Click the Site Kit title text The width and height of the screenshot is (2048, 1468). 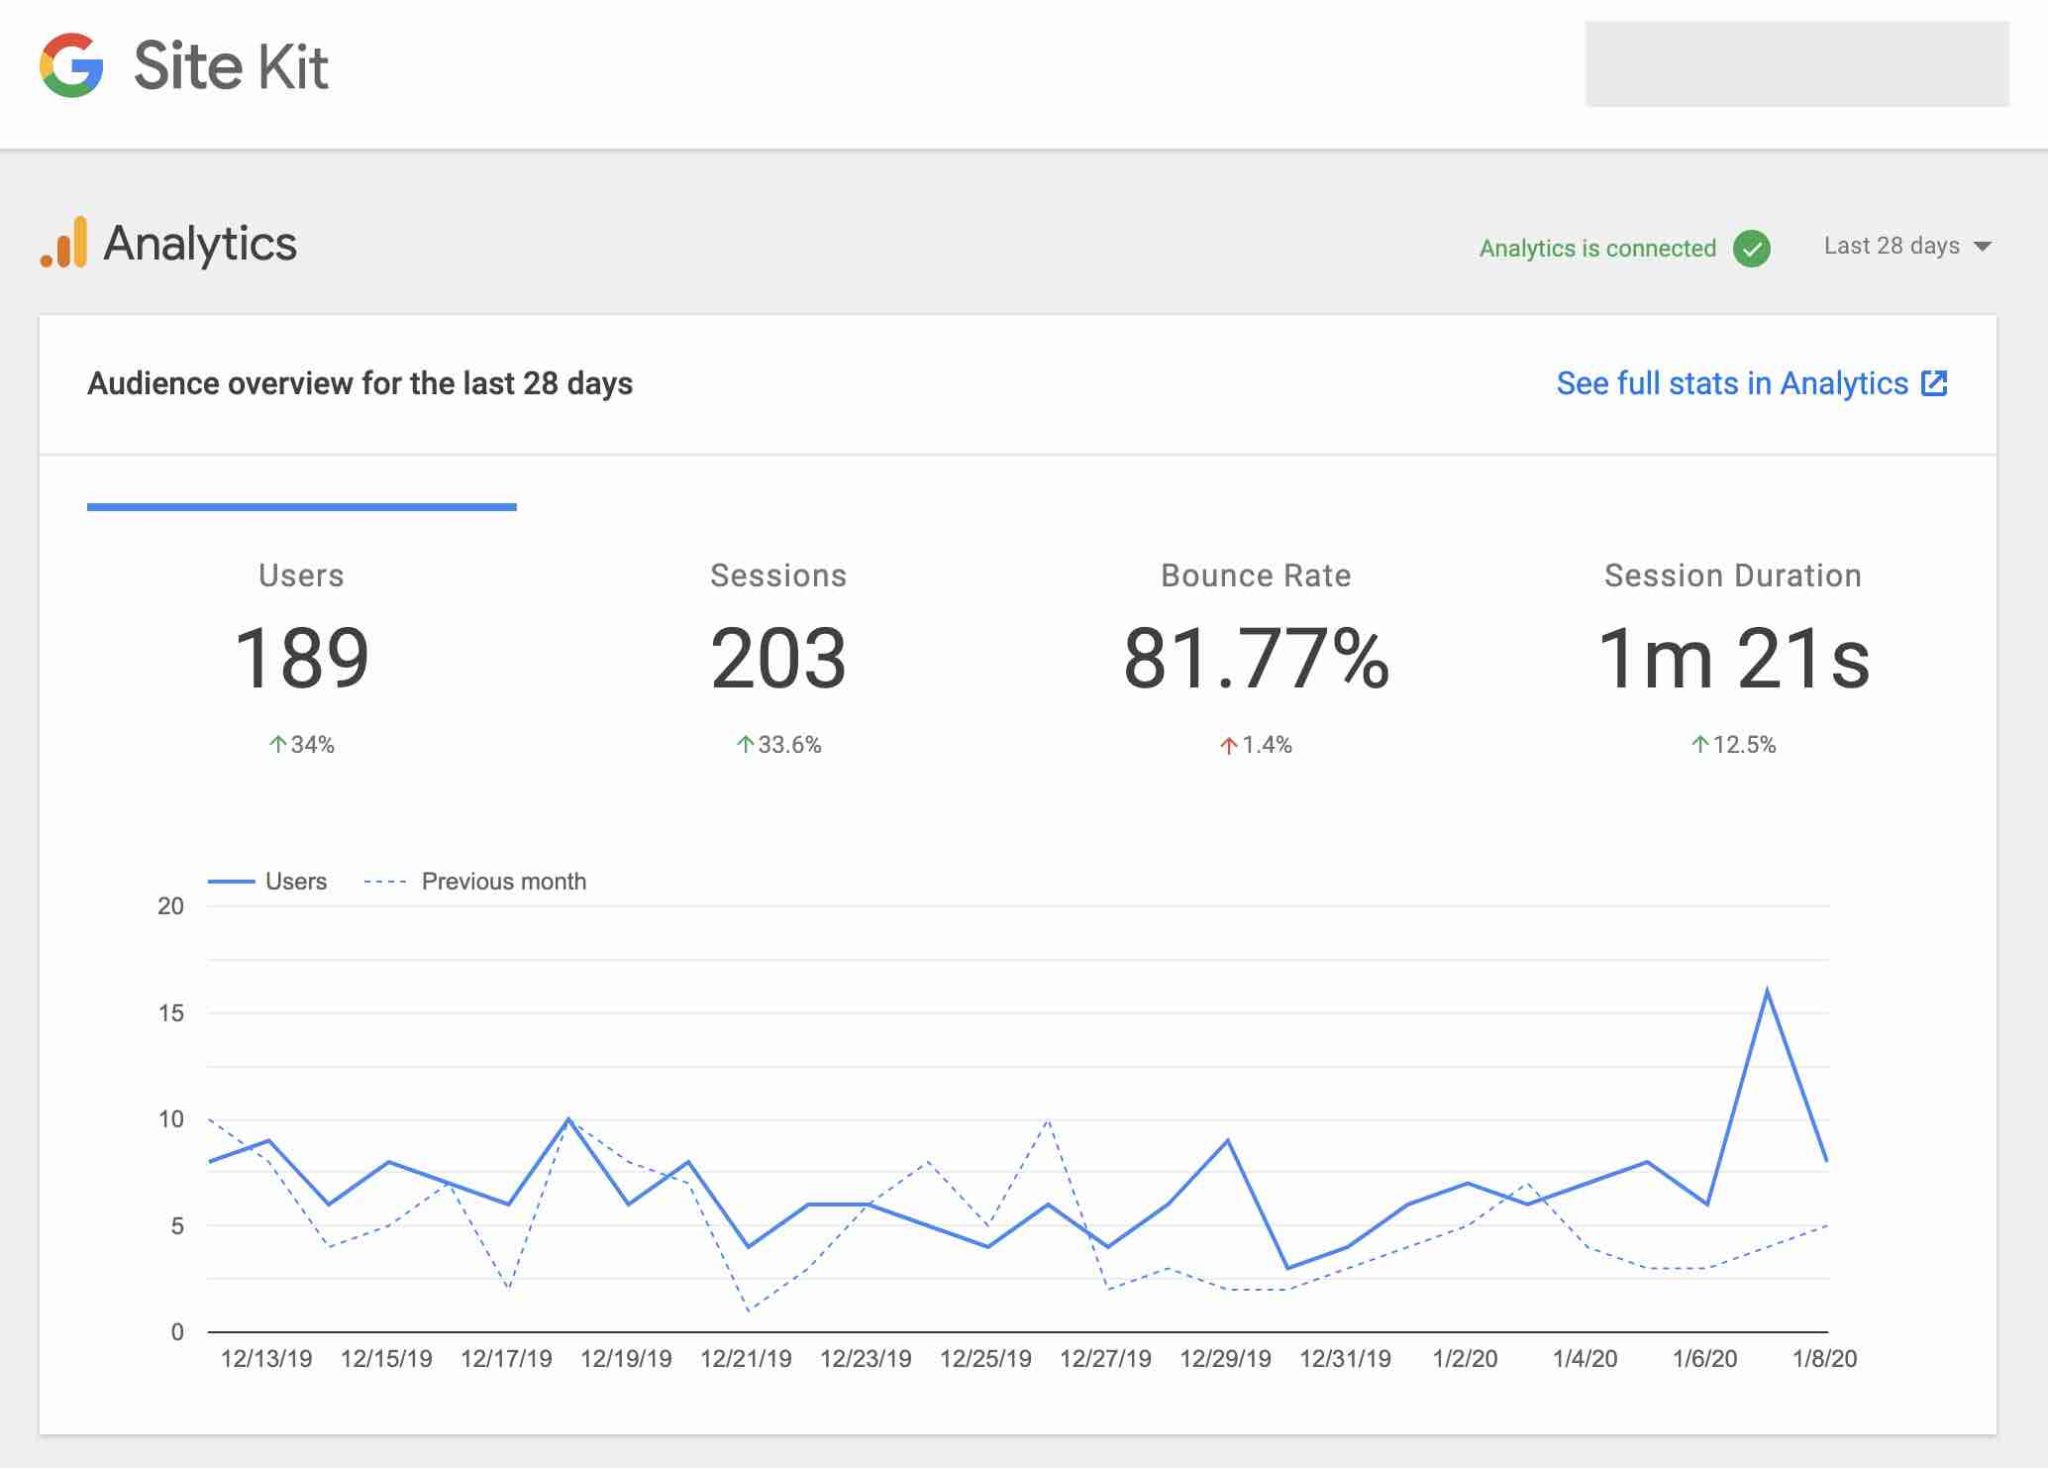231,66
